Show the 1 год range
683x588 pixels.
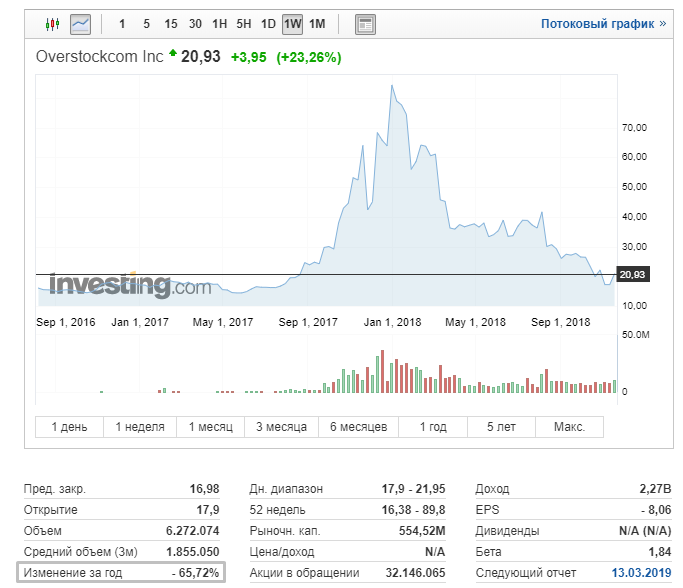(x=433, y=427)
